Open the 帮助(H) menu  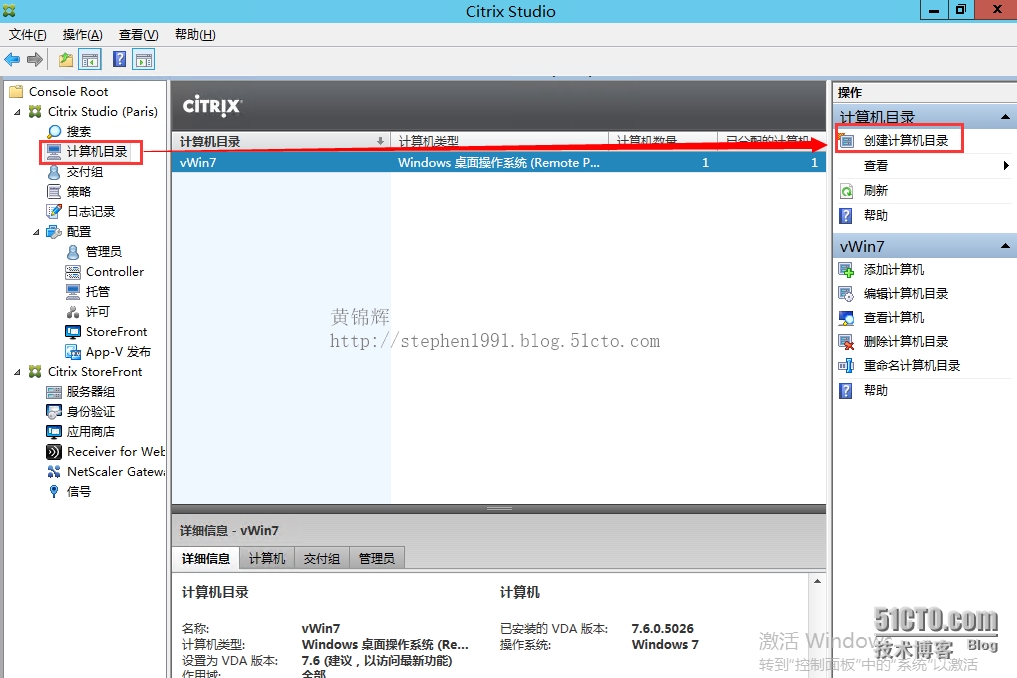click(x=195, y=34)
